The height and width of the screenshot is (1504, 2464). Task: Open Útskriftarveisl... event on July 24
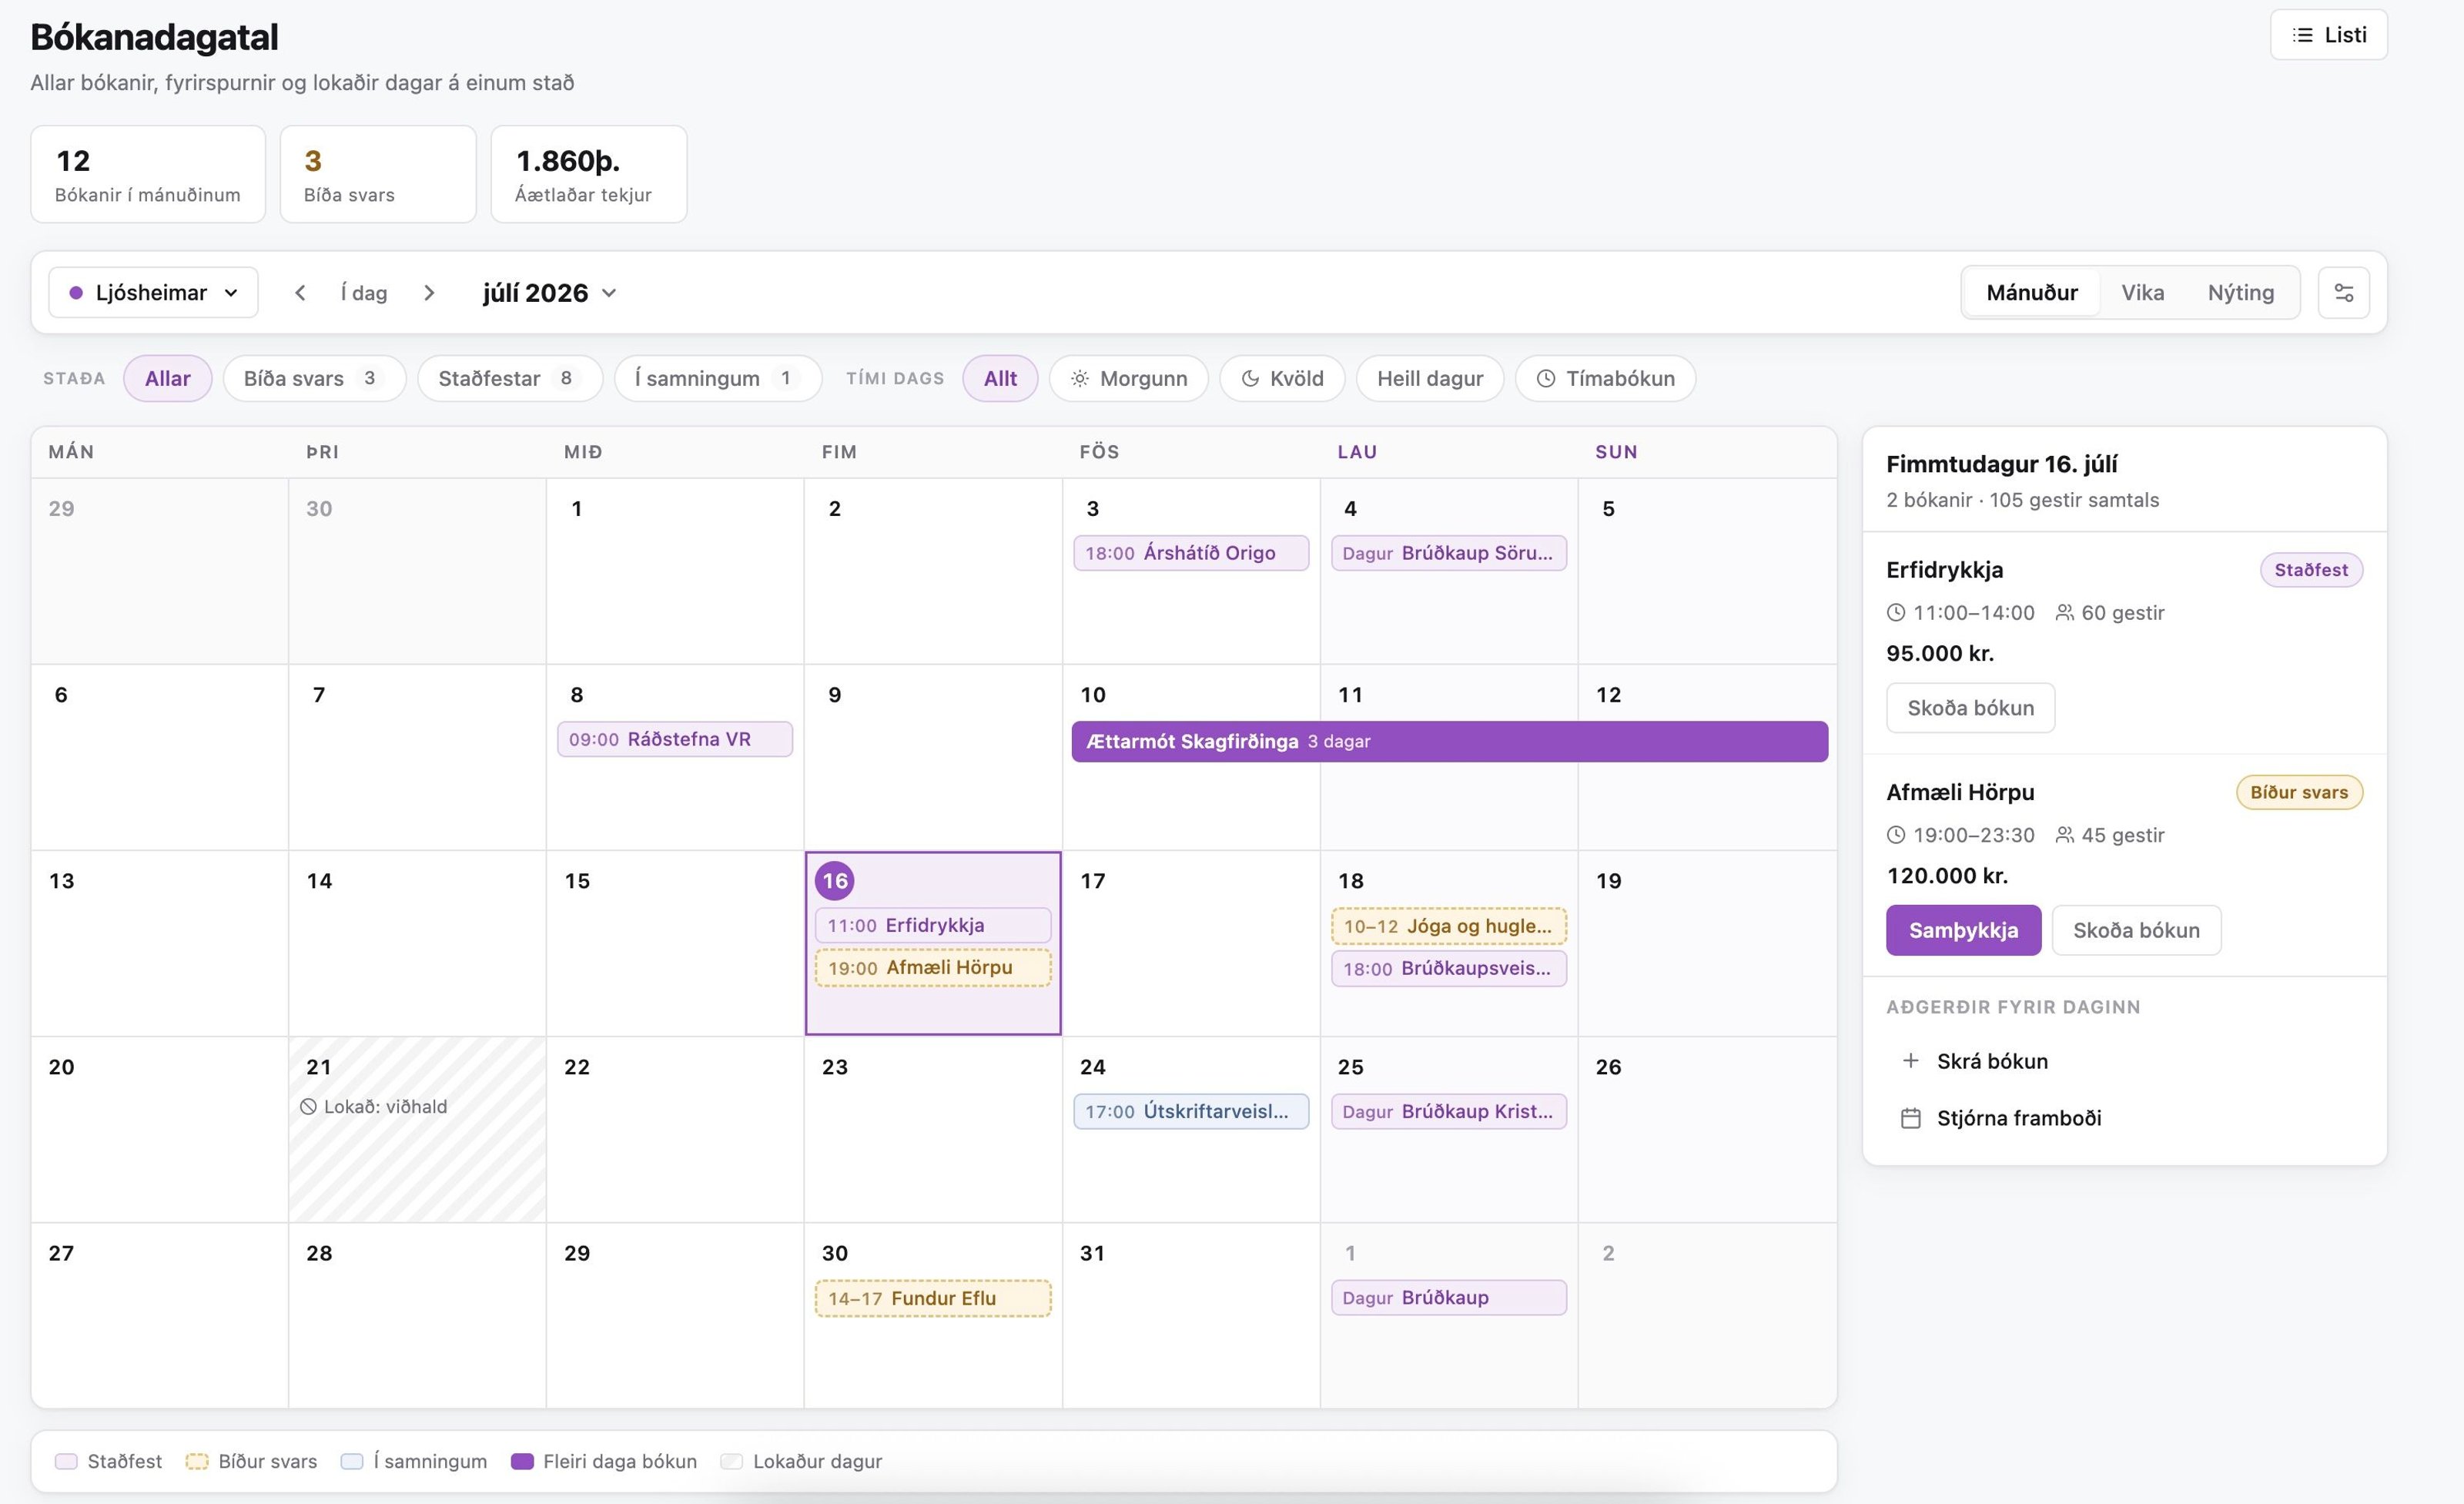pyautogui.click(x=1191, y=1111)
